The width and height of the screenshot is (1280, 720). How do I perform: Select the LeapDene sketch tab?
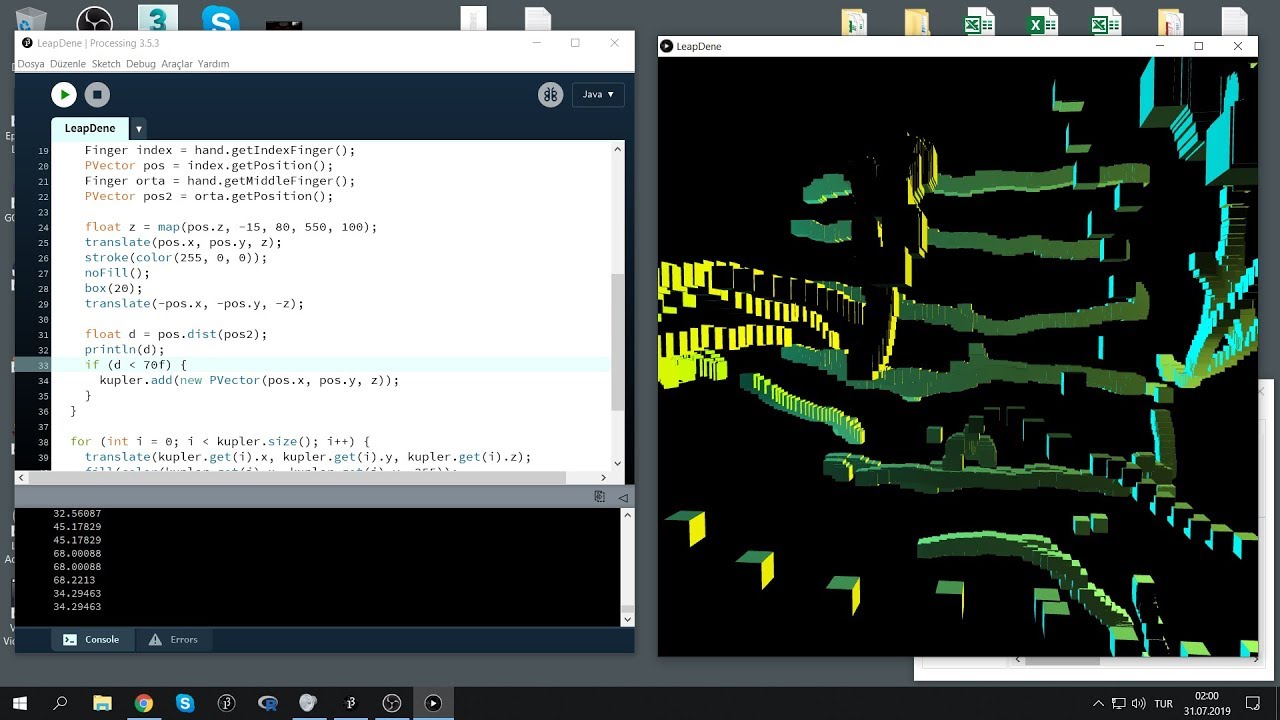coord(90,128)
